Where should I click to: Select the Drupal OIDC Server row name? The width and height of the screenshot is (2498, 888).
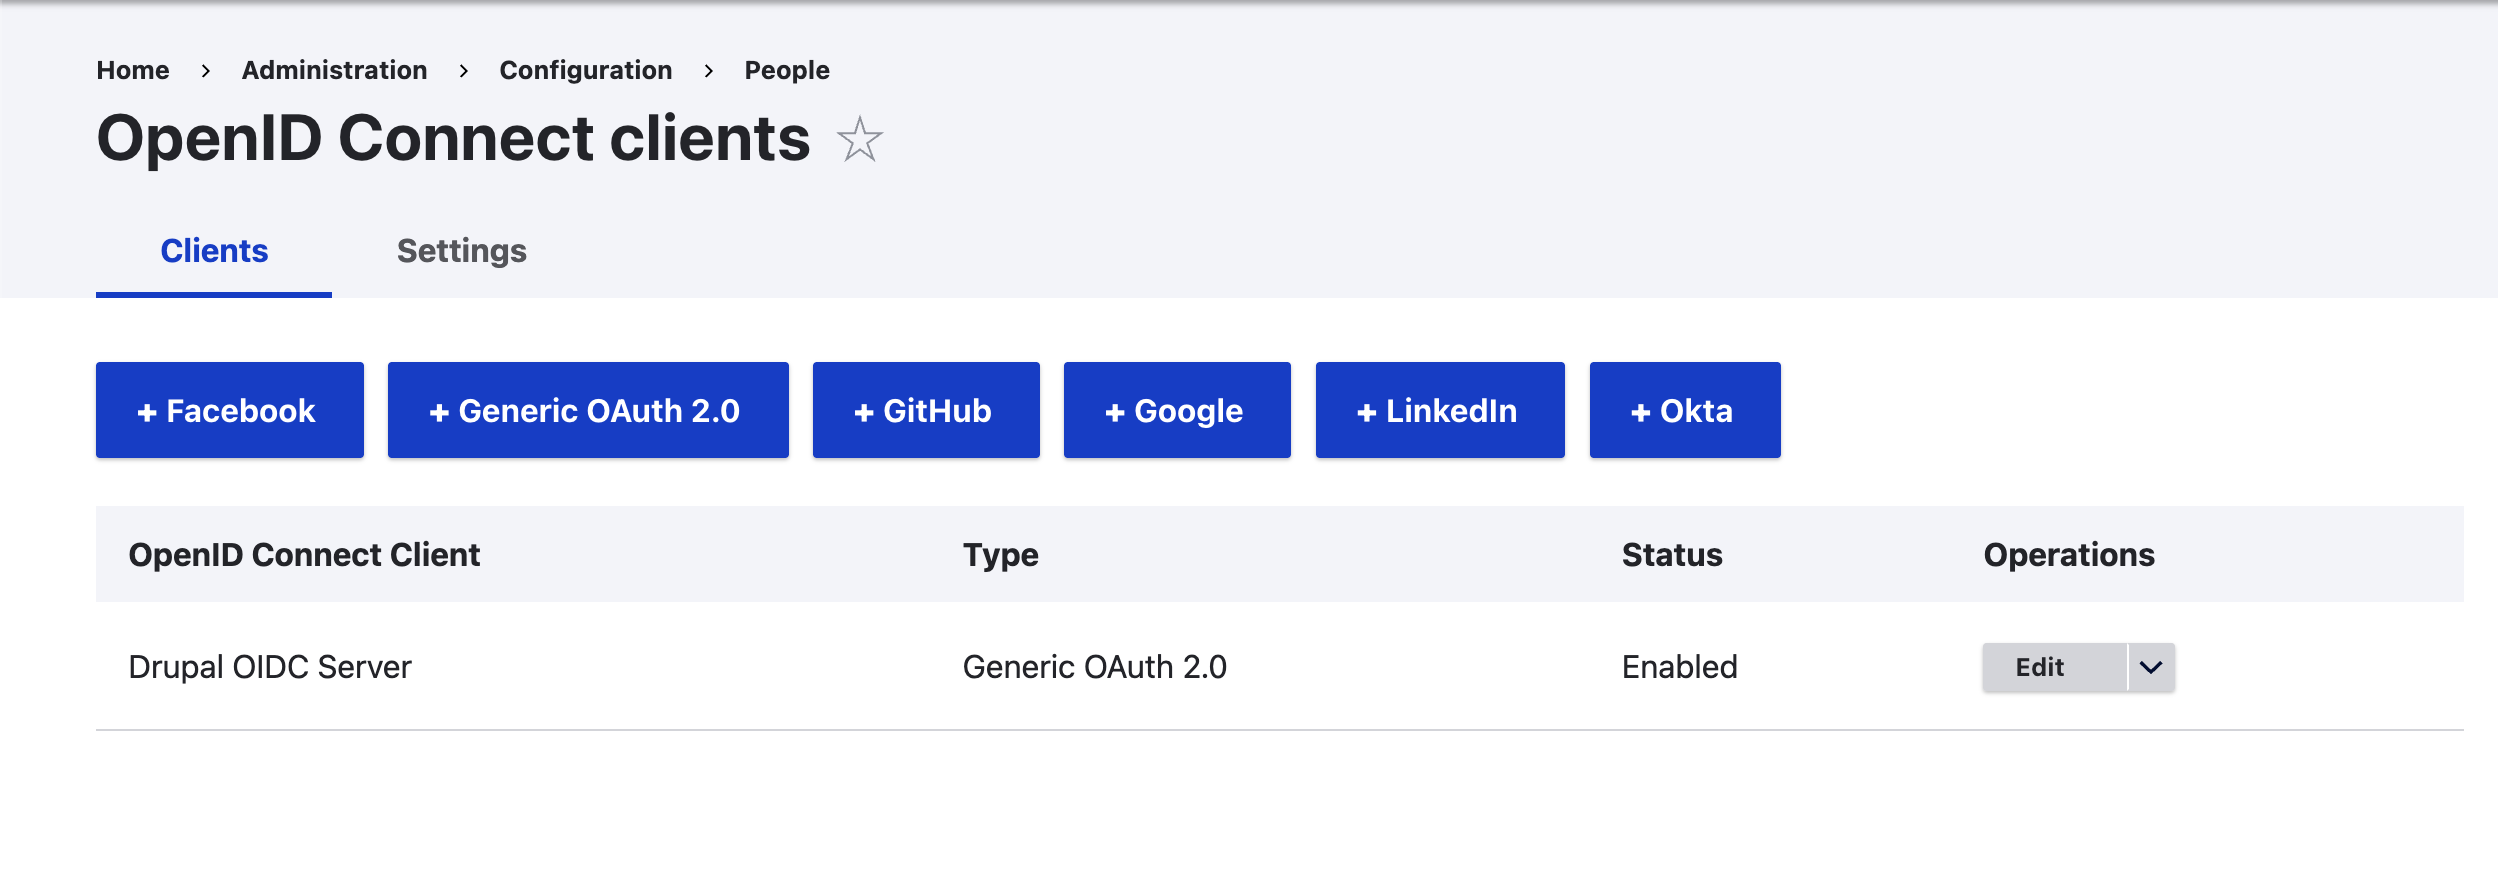coord(270,667)
